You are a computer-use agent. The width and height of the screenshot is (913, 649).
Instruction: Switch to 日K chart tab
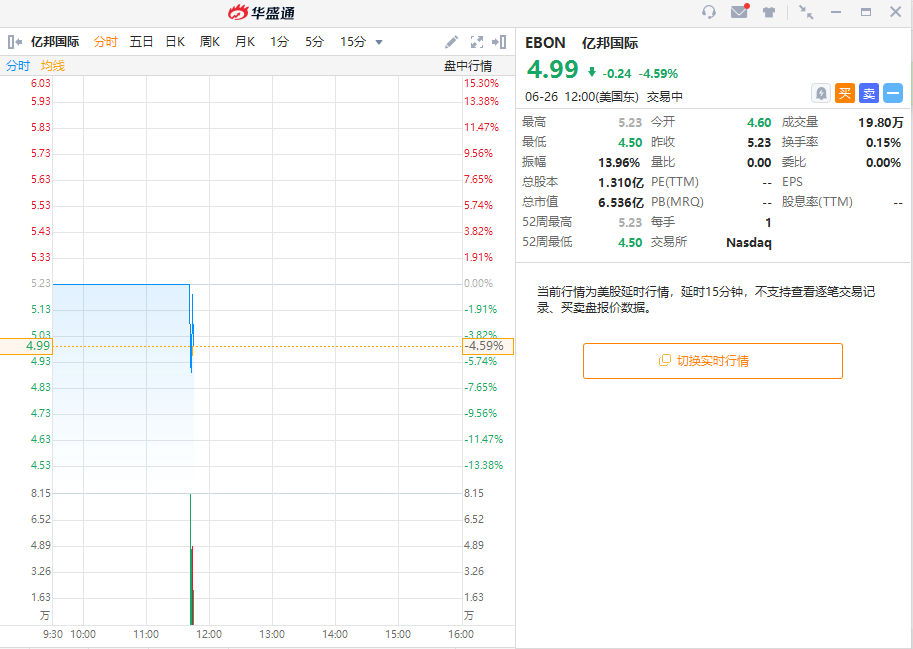coord(175,42)
